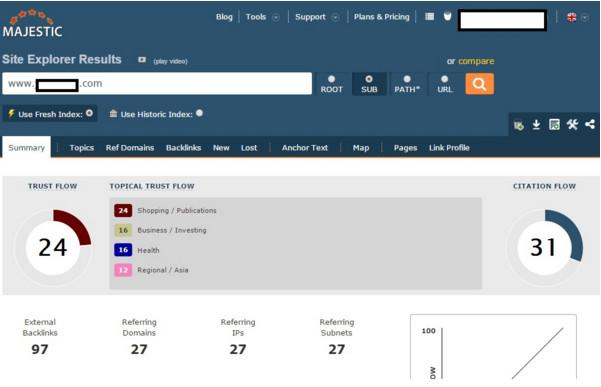Click the UK flag language icon
The width and height of the screenshot is (601, 387).
(571, 17)
